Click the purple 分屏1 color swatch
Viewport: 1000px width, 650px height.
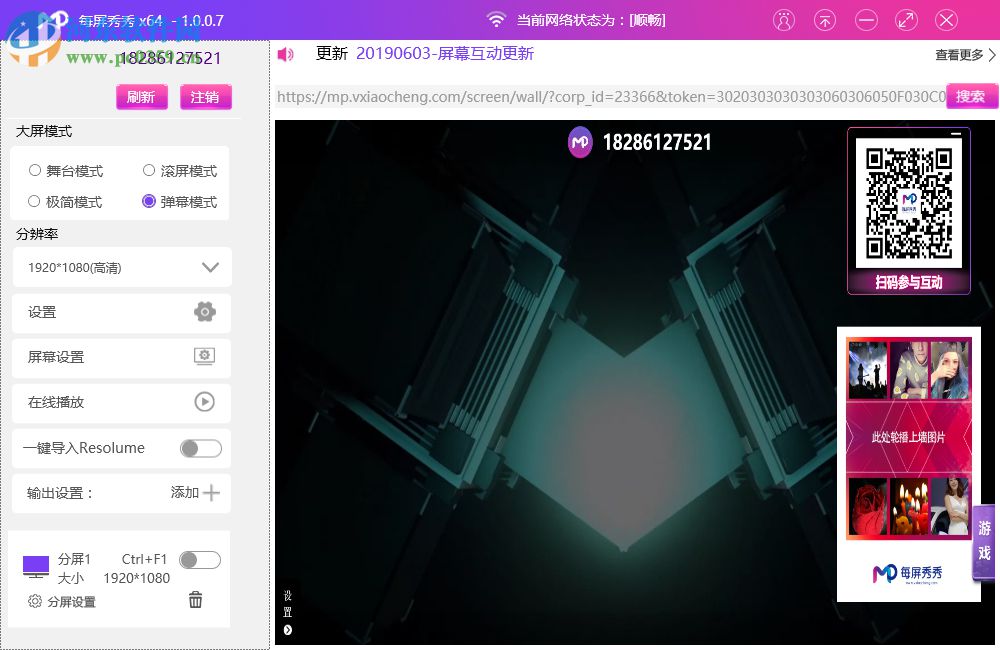point(35,563)
